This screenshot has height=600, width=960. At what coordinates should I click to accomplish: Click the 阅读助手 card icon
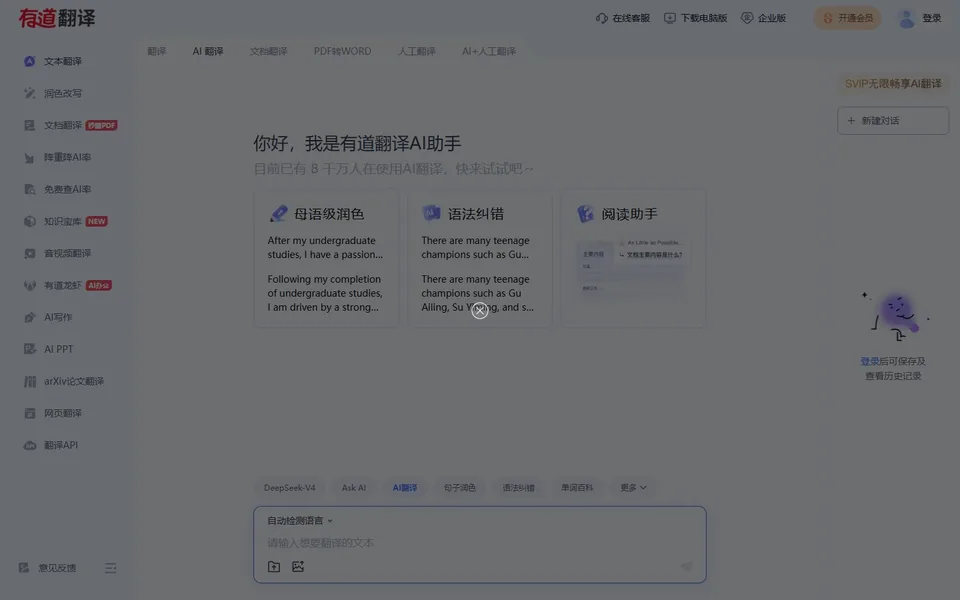coord(585,214)
